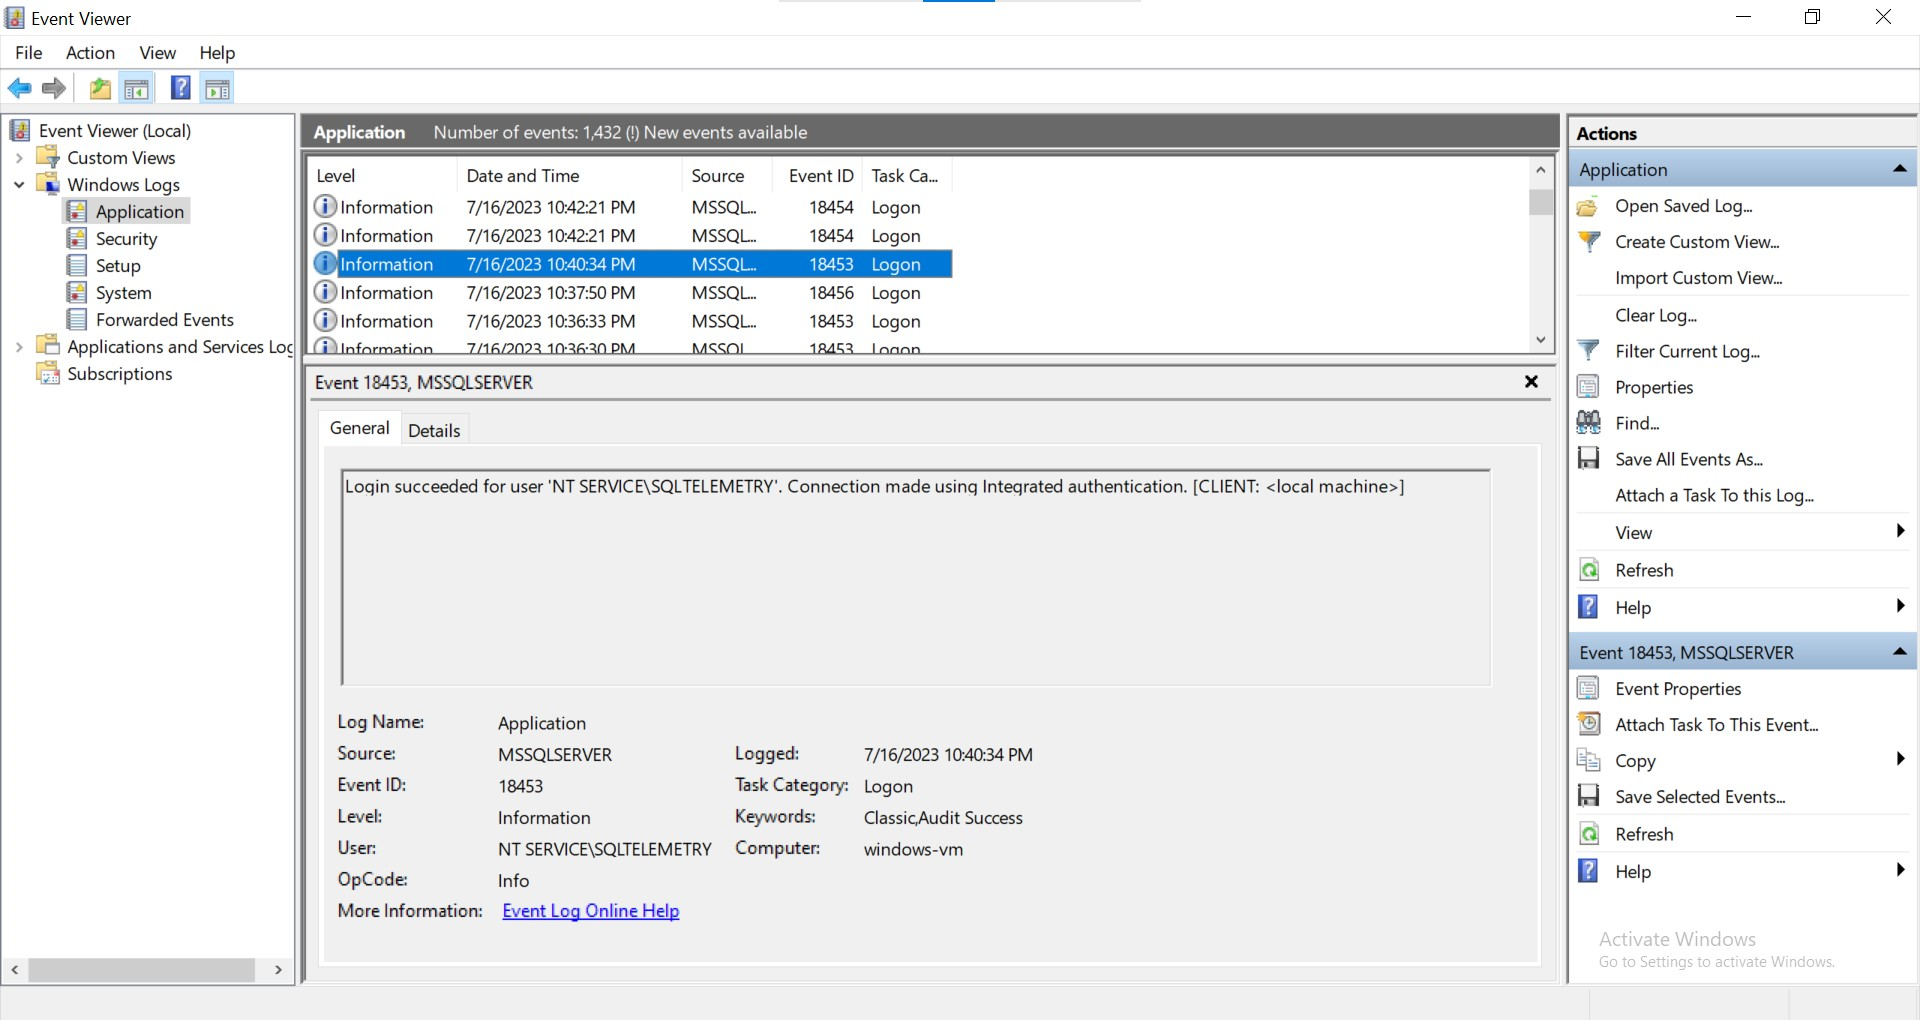Expand the Applications and Services Logs node
Screen dimensions: 1920x1020
[x=17, y=346]
